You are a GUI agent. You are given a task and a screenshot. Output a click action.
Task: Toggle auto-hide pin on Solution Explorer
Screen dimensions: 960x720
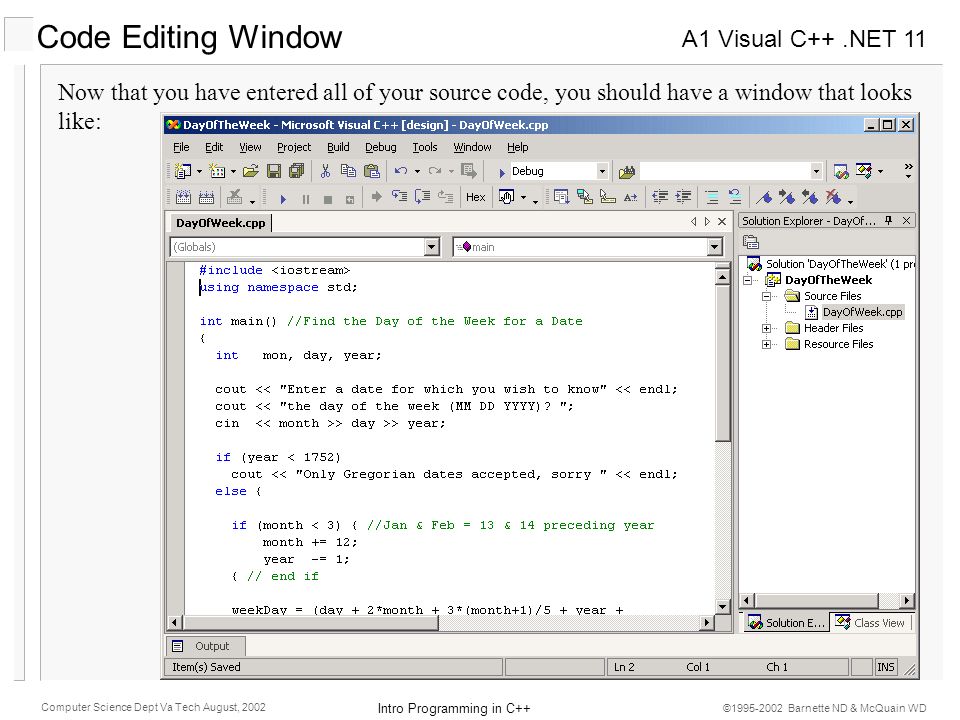coord(888,220)
